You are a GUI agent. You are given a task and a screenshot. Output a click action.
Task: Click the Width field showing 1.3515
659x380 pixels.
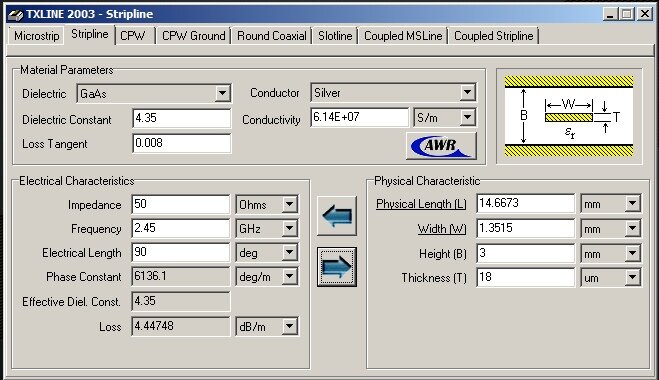[x=525, y=228]
